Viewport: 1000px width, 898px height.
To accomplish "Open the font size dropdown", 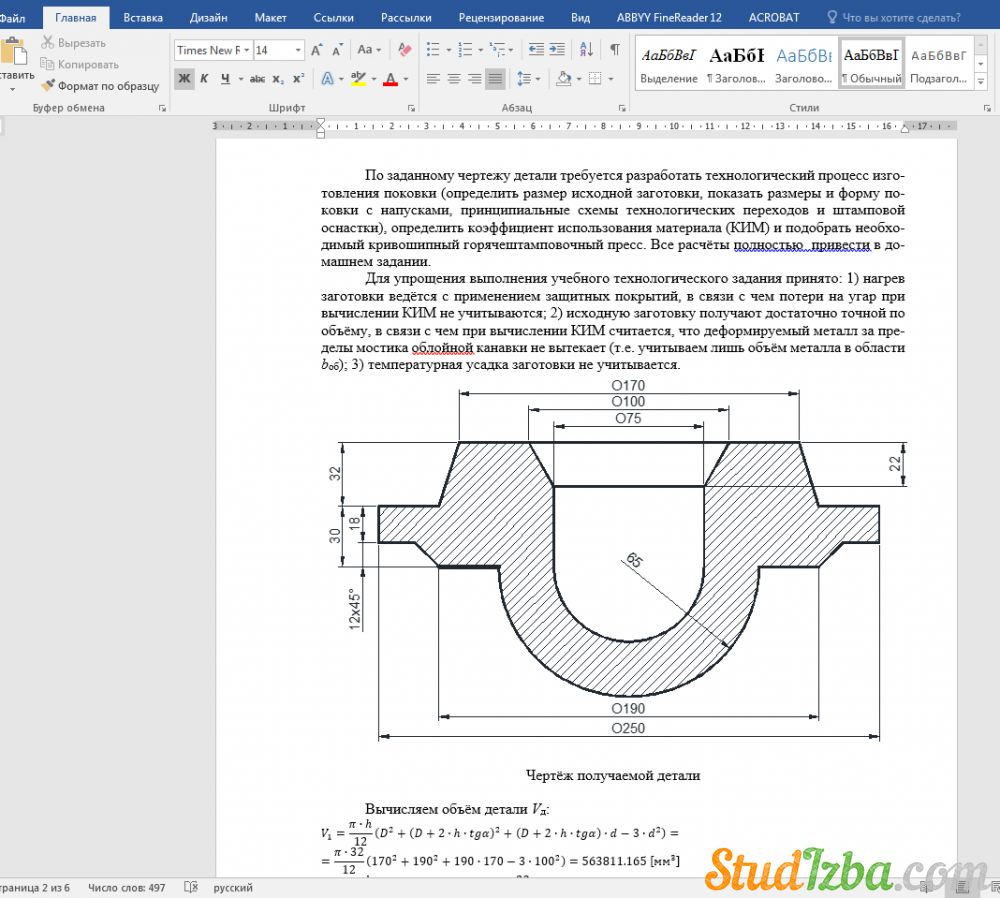I will [298, 50].
